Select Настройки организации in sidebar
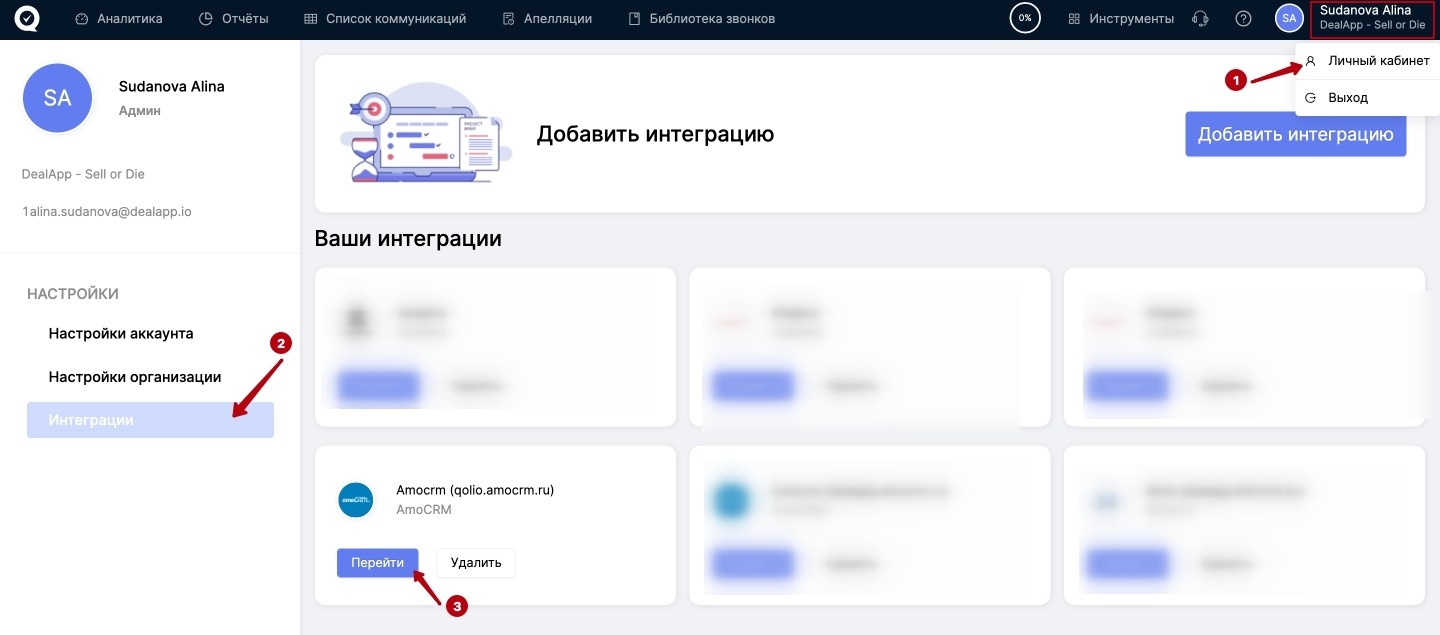The image size is (1440, 635). 135,377
